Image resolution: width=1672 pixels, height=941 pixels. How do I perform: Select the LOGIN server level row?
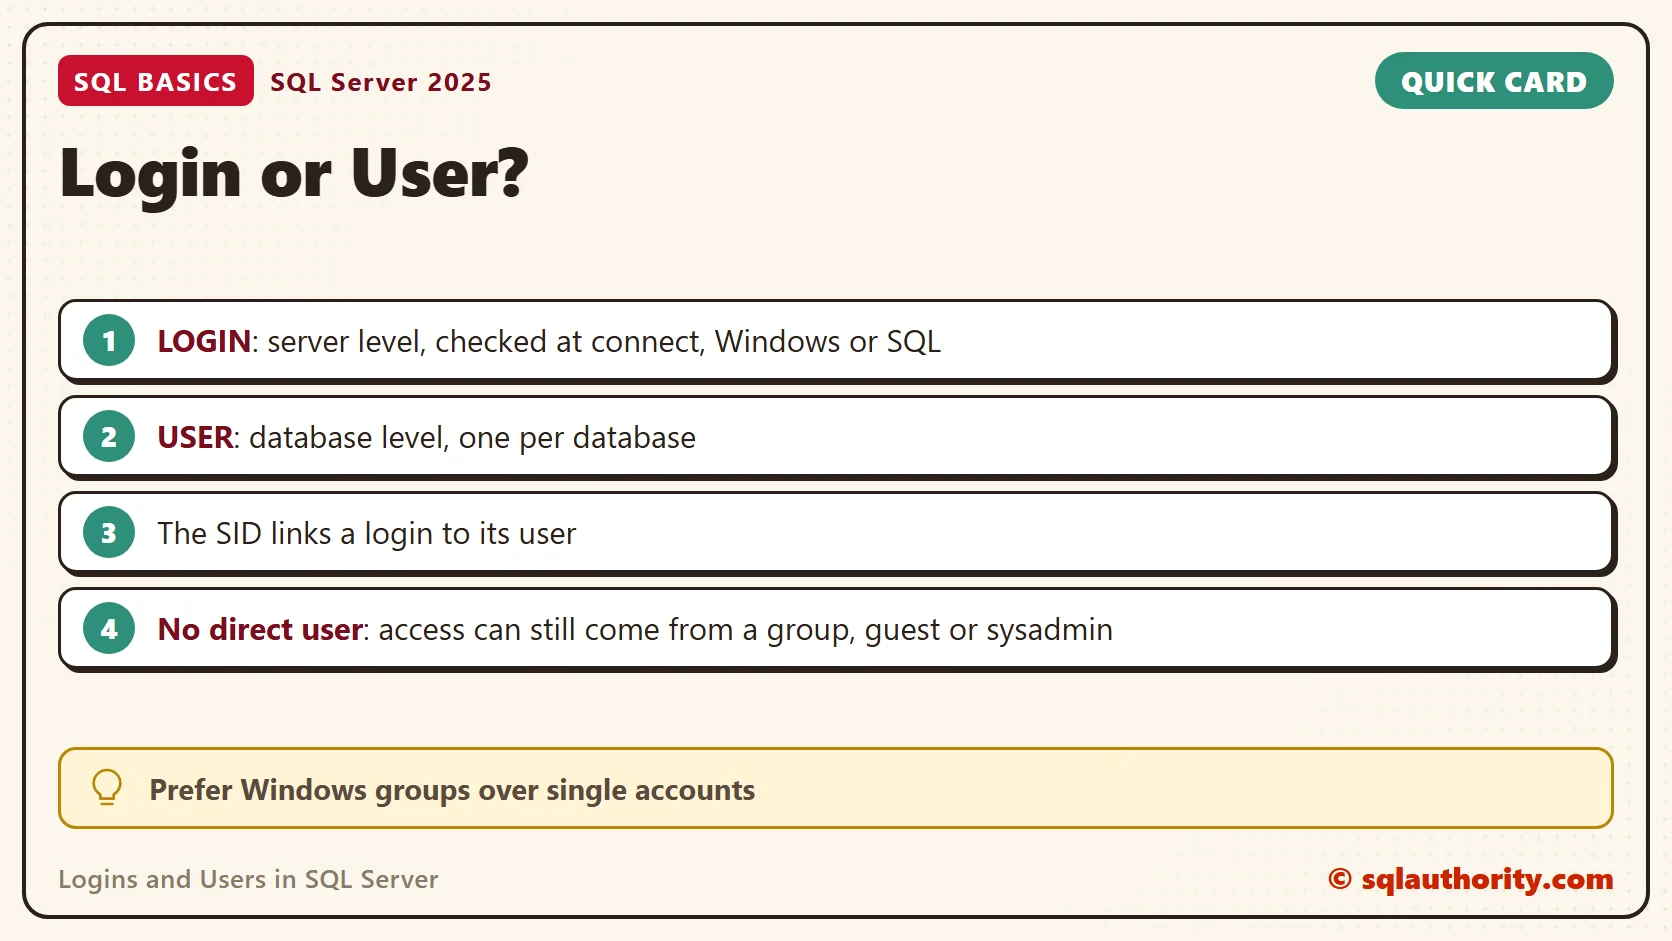tap(837, 341)
